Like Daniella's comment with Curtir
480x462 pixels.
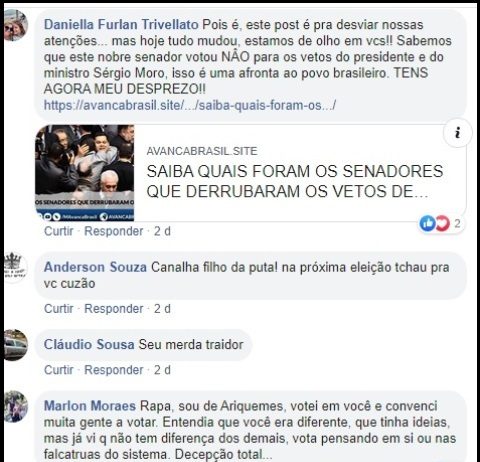coord(59,231)
